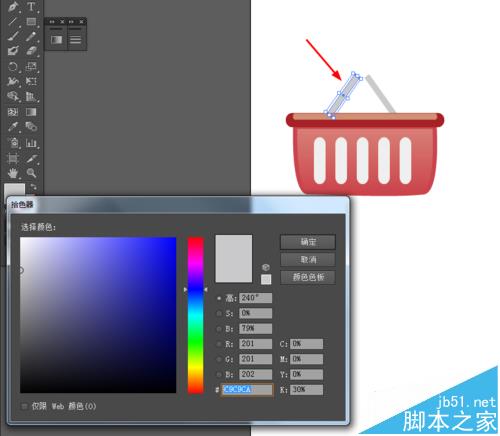Click the out-of-gamut cube warning icon
Screen dimensions: 500x436
tap(266, 267)
